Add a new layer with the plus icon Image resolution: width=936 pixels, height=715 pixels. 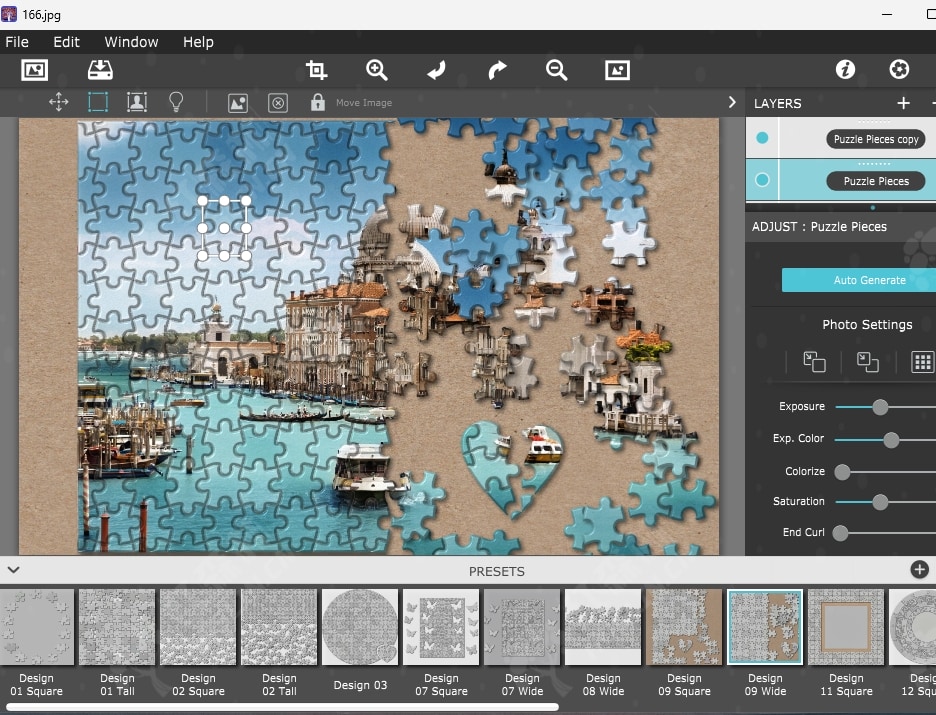903,103
